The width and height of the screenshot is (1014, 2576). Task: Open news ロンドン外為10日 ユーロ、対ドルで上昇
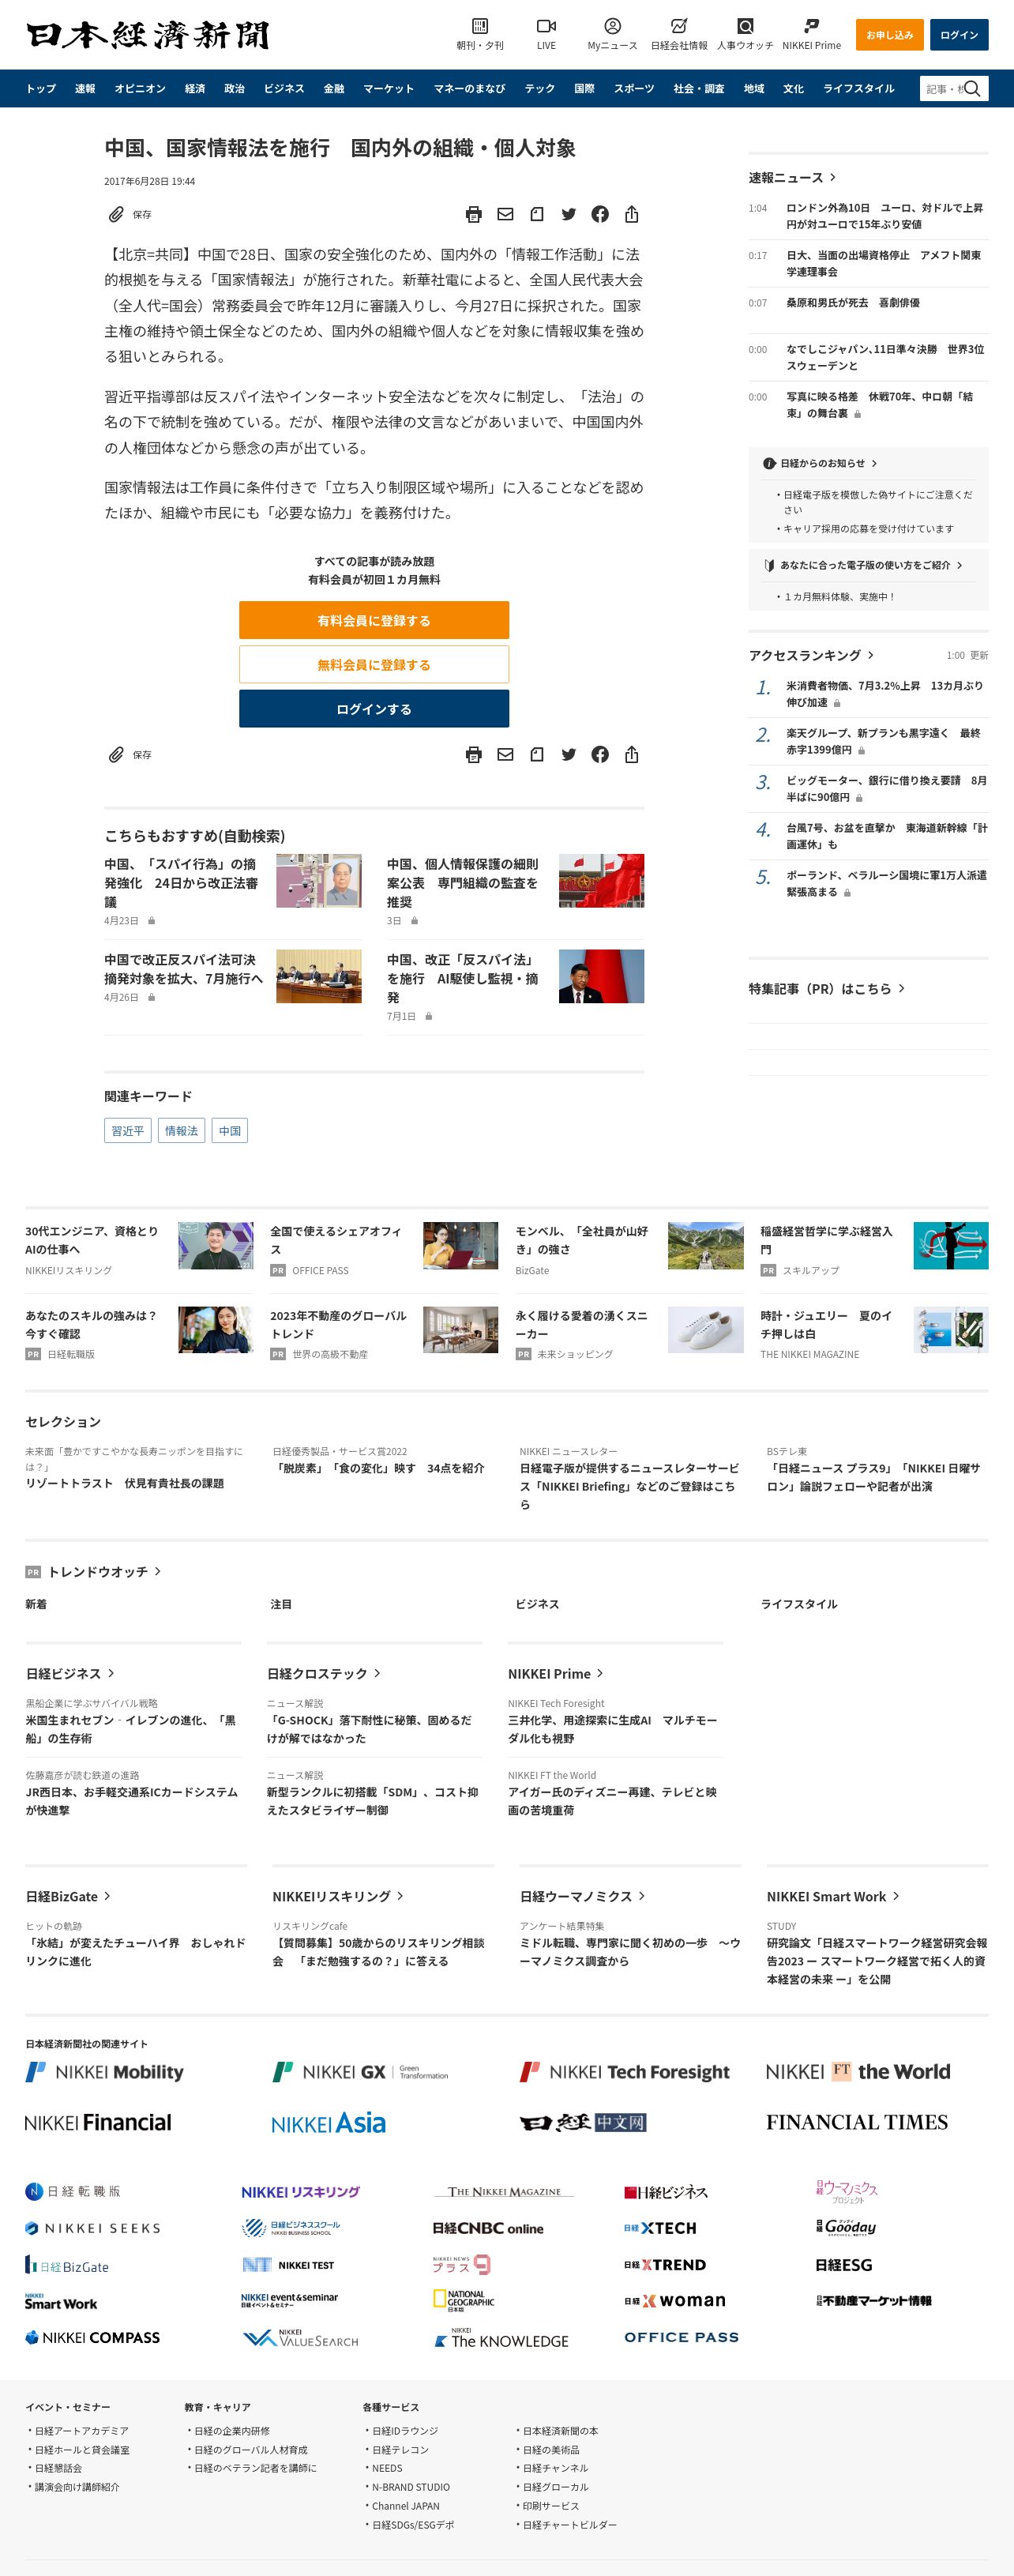884,216
